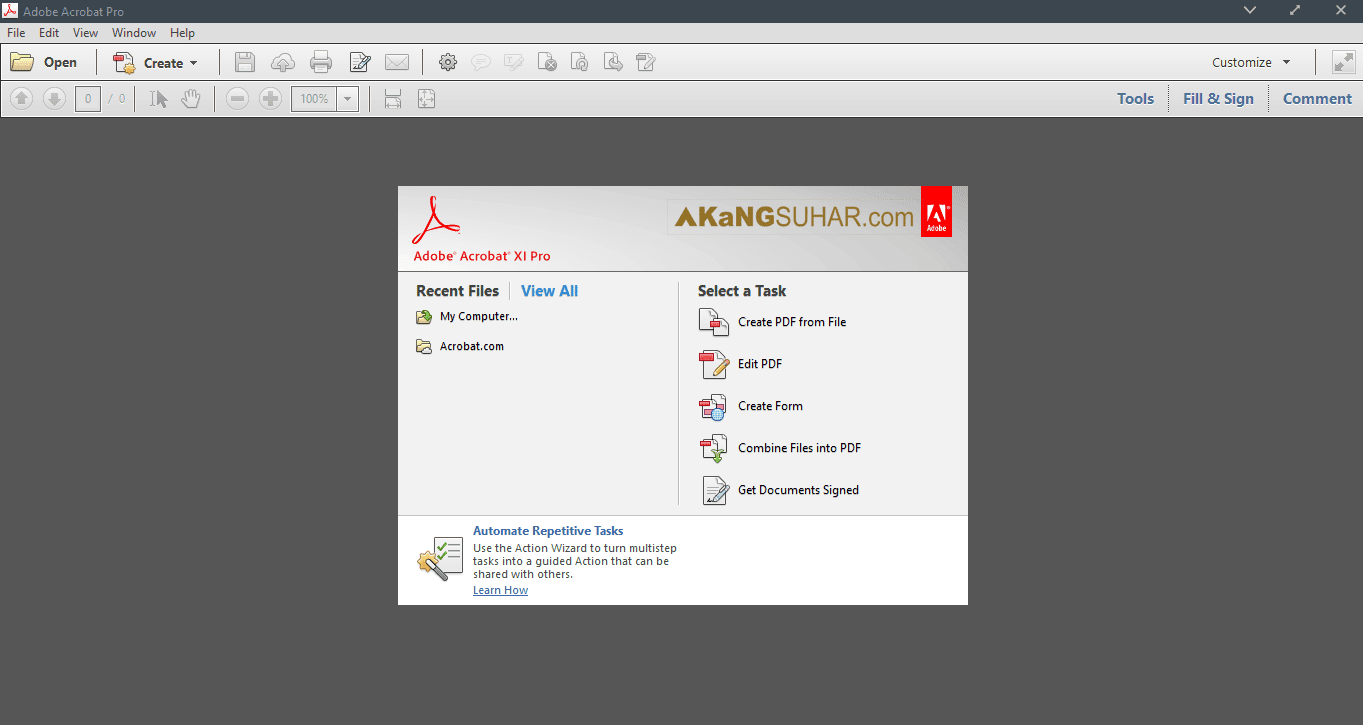Print the document
The image size is (1363, 725).
point(321,61)
